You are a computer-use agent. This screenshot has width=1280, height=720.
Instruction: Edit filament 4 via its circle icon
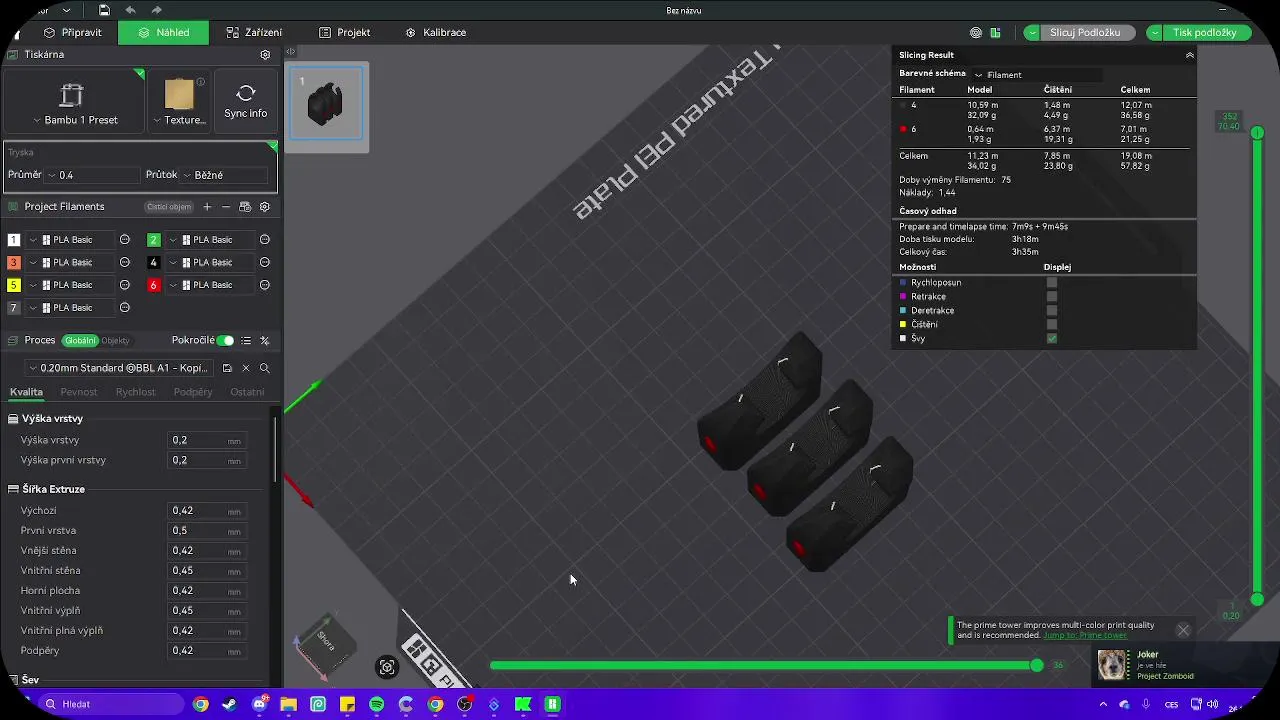265,262
